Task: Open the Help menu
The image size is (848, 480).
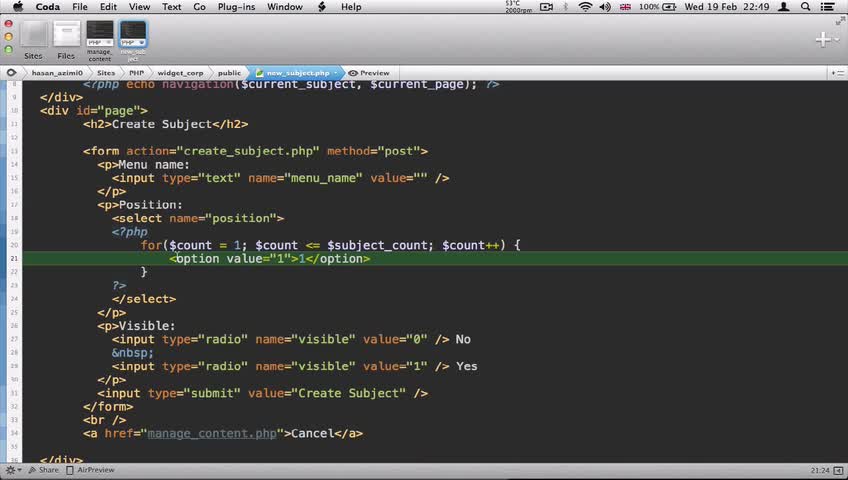Action: point(351,7)
